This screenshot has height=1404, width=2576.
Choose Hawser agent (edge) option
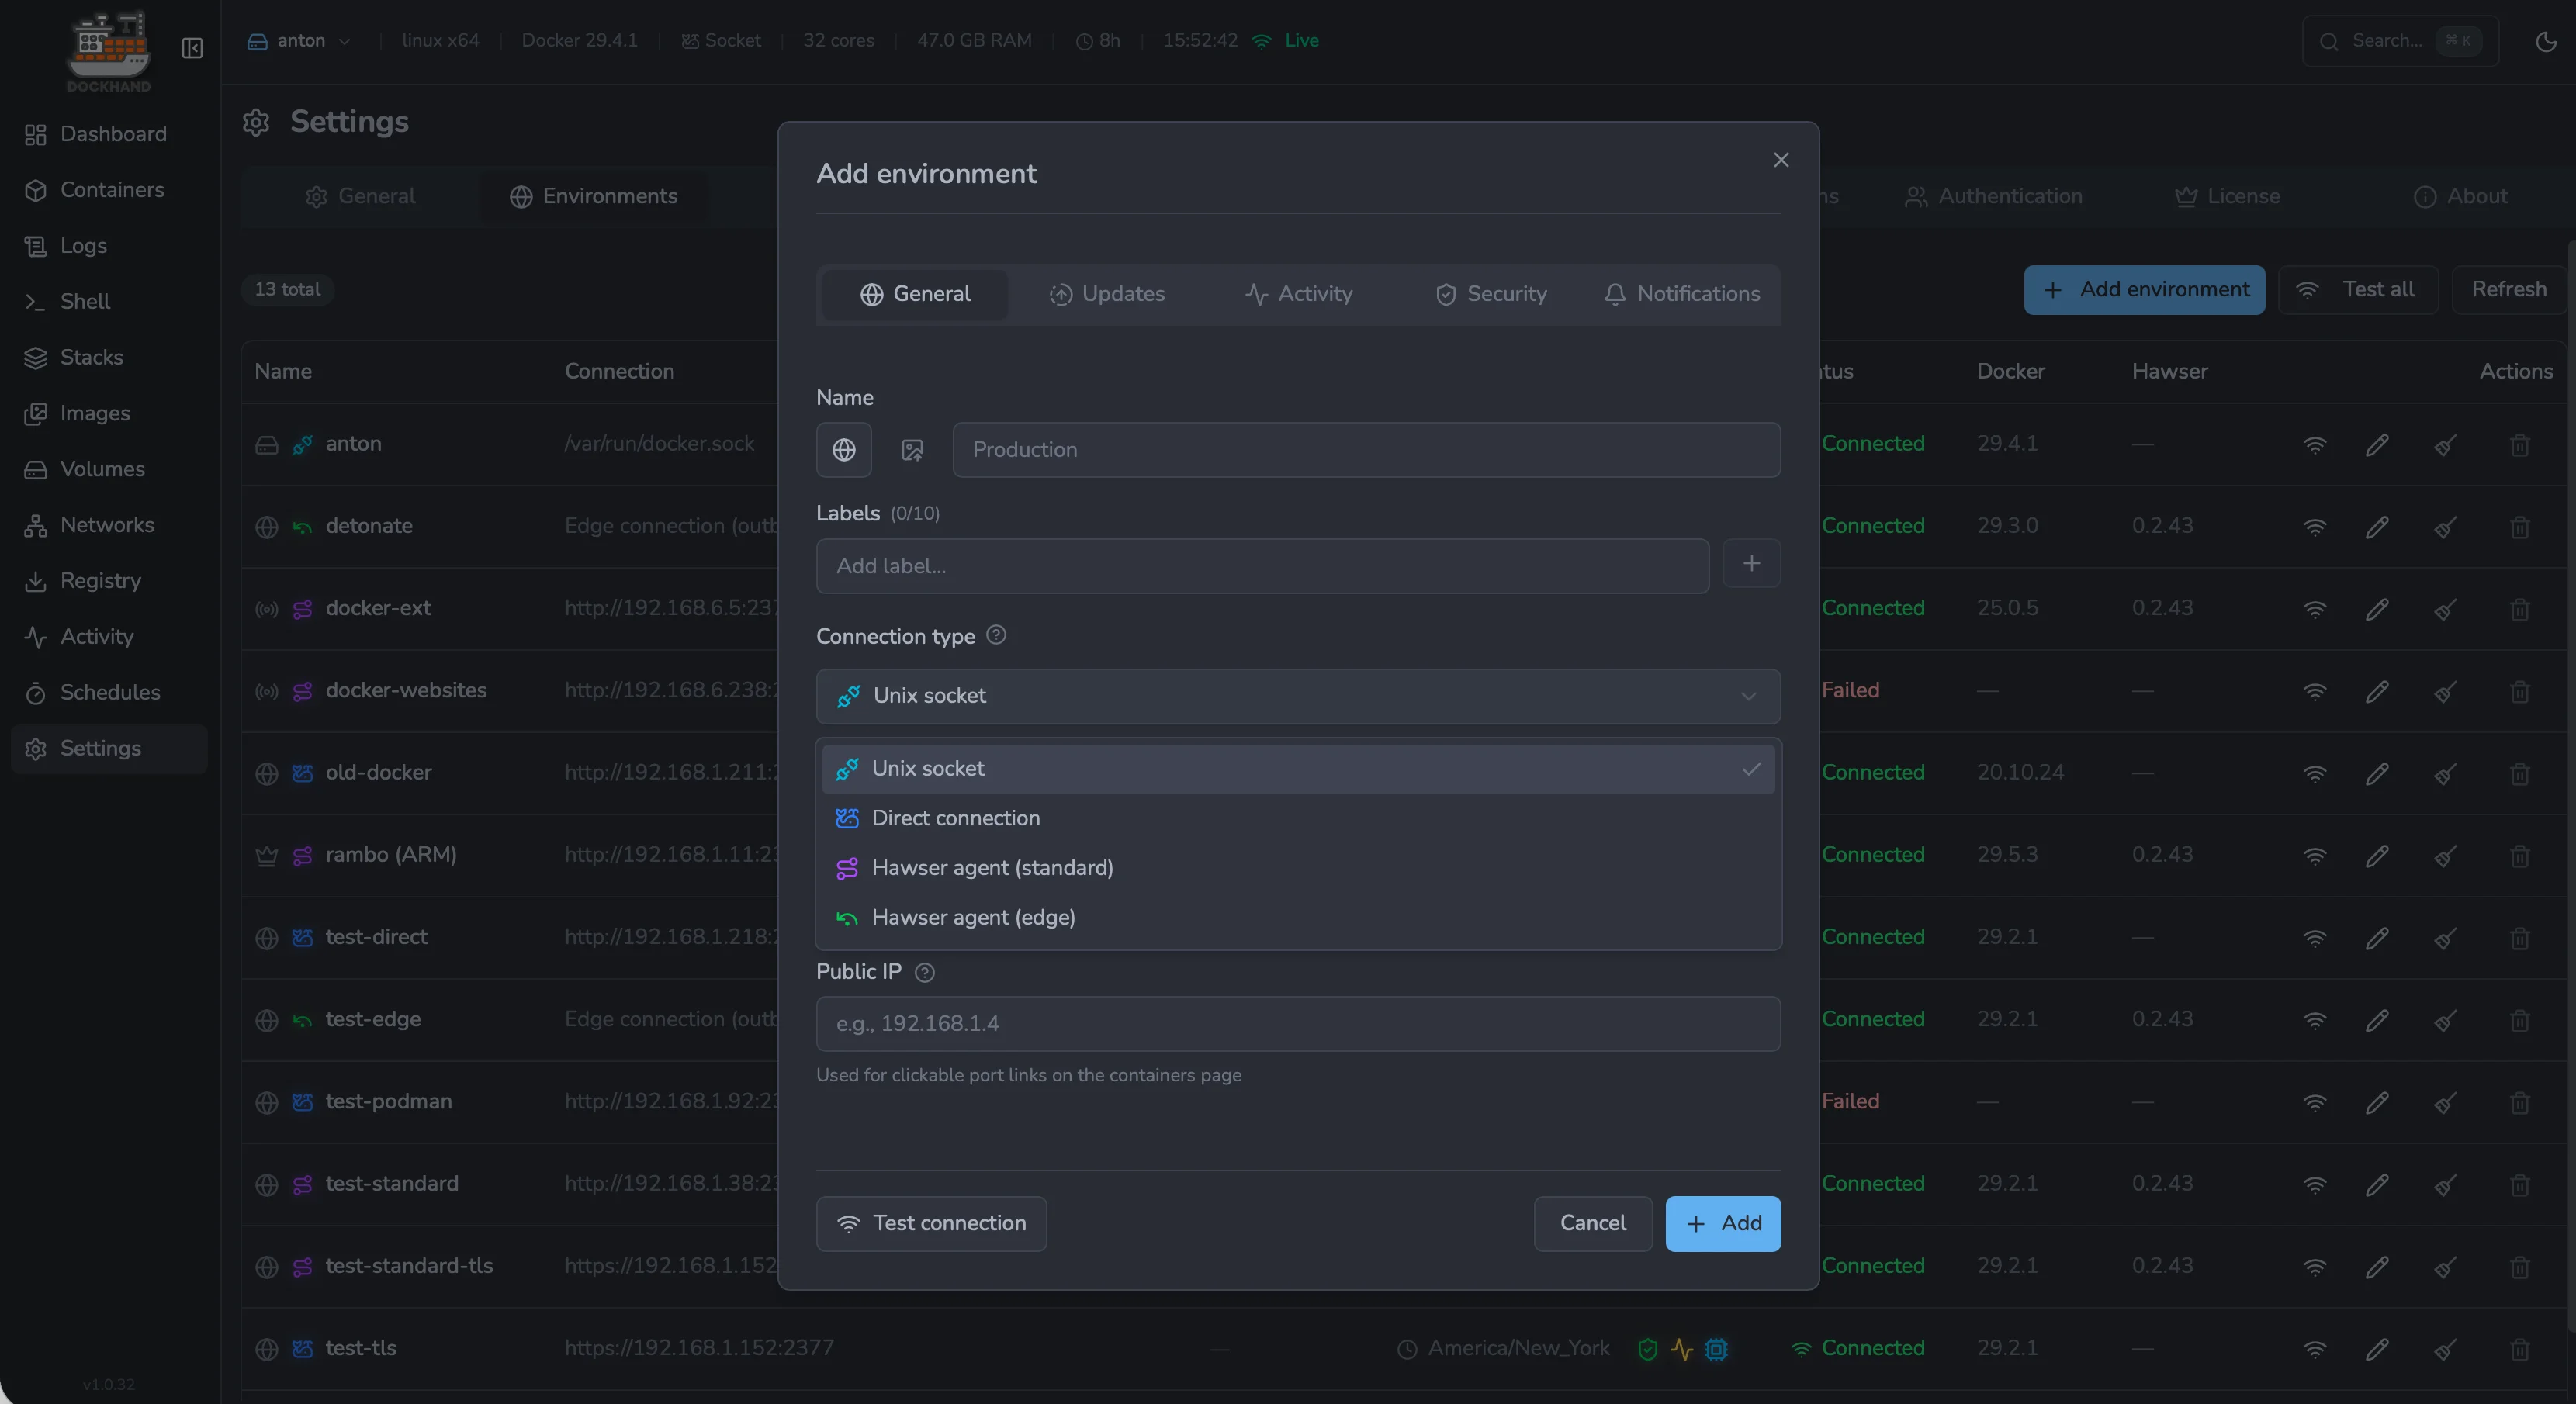tap(1298, 917)
